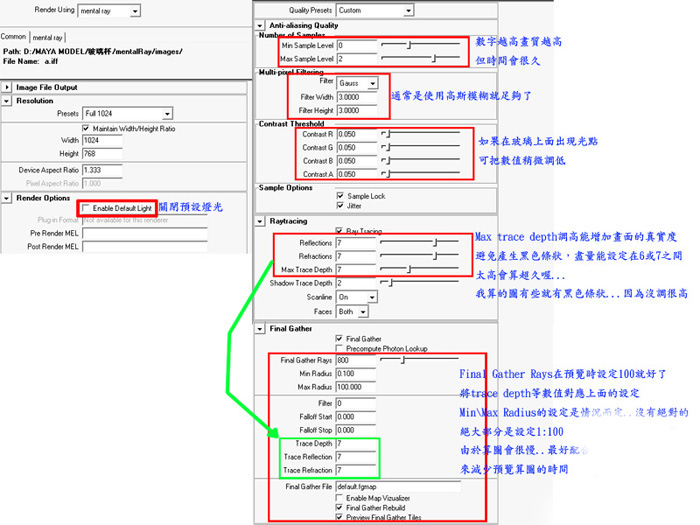Viewport: 700px width, 525px height.
Task: Expand the Image File Output section
Action: click(x=7, y=87)
